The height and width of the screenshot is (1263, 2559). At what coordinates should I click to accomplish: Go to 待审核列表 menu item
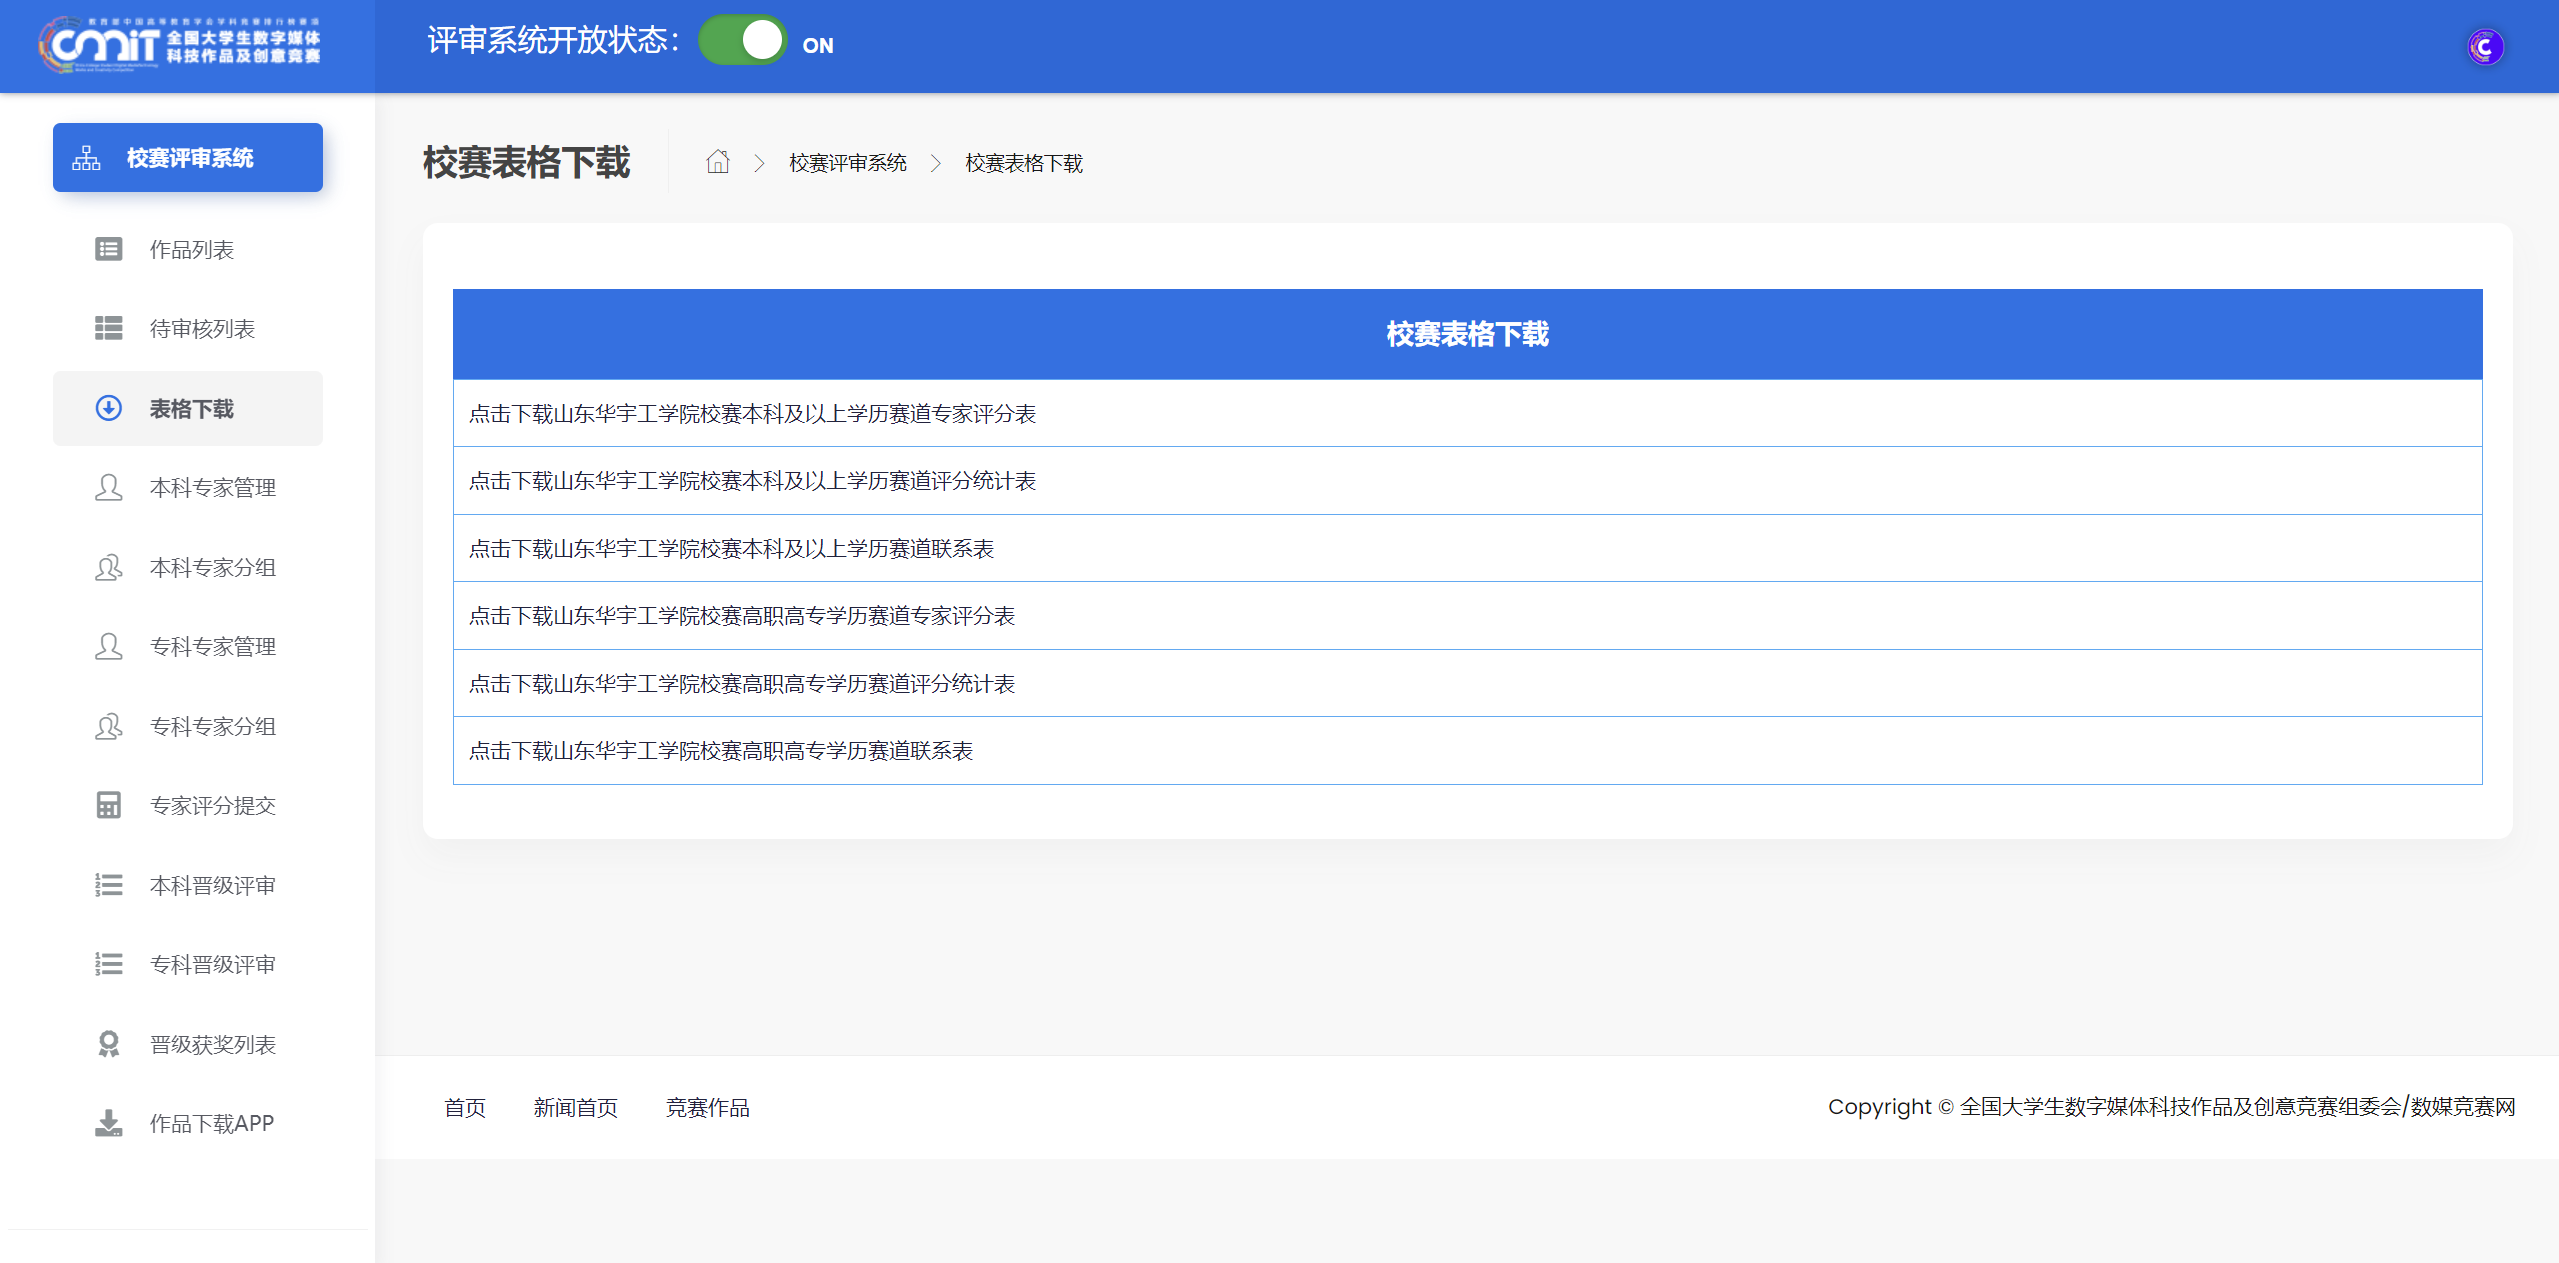point(188,328)
